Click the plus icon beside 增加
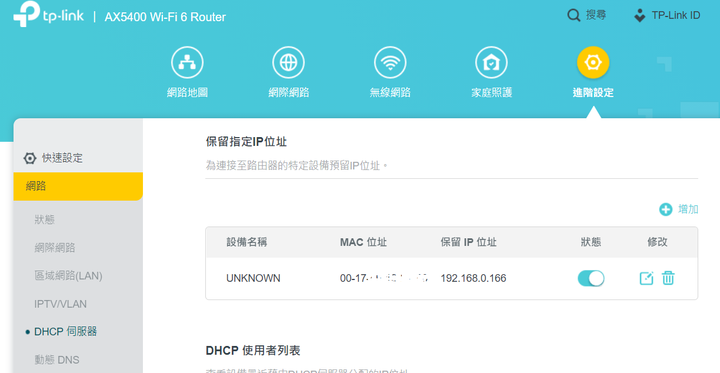Image resolution: width=720 pixels, height=373 pixels. 665,210
